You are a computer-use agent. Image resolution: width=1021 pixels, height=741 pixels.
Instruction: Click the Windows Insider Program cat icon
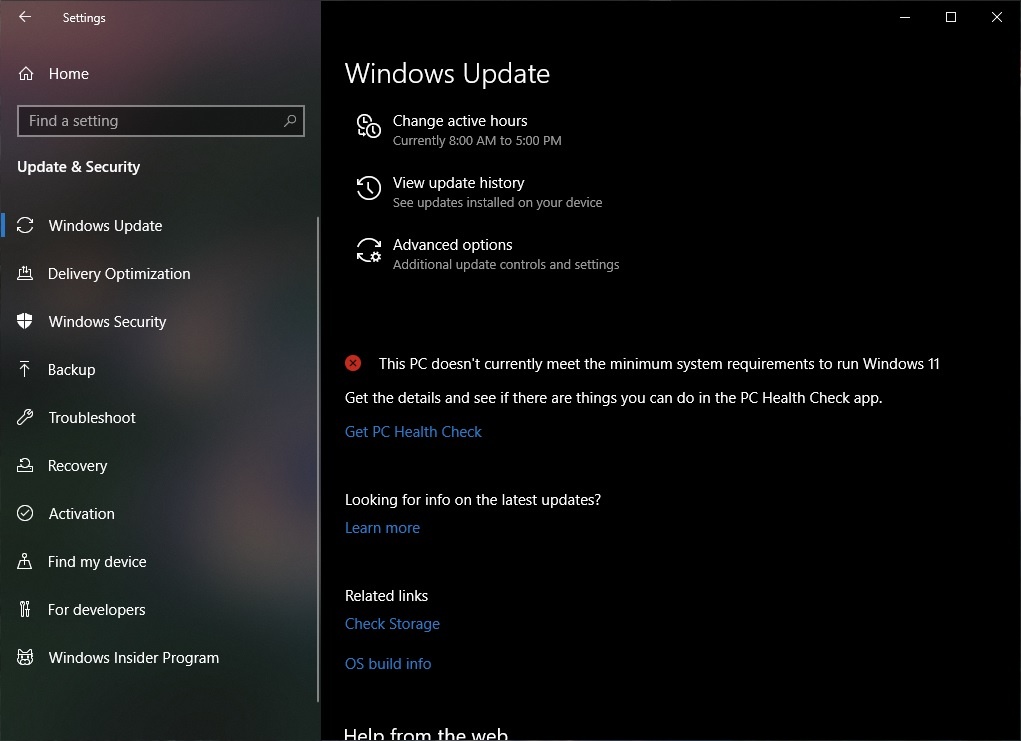[x=25, y=657]
